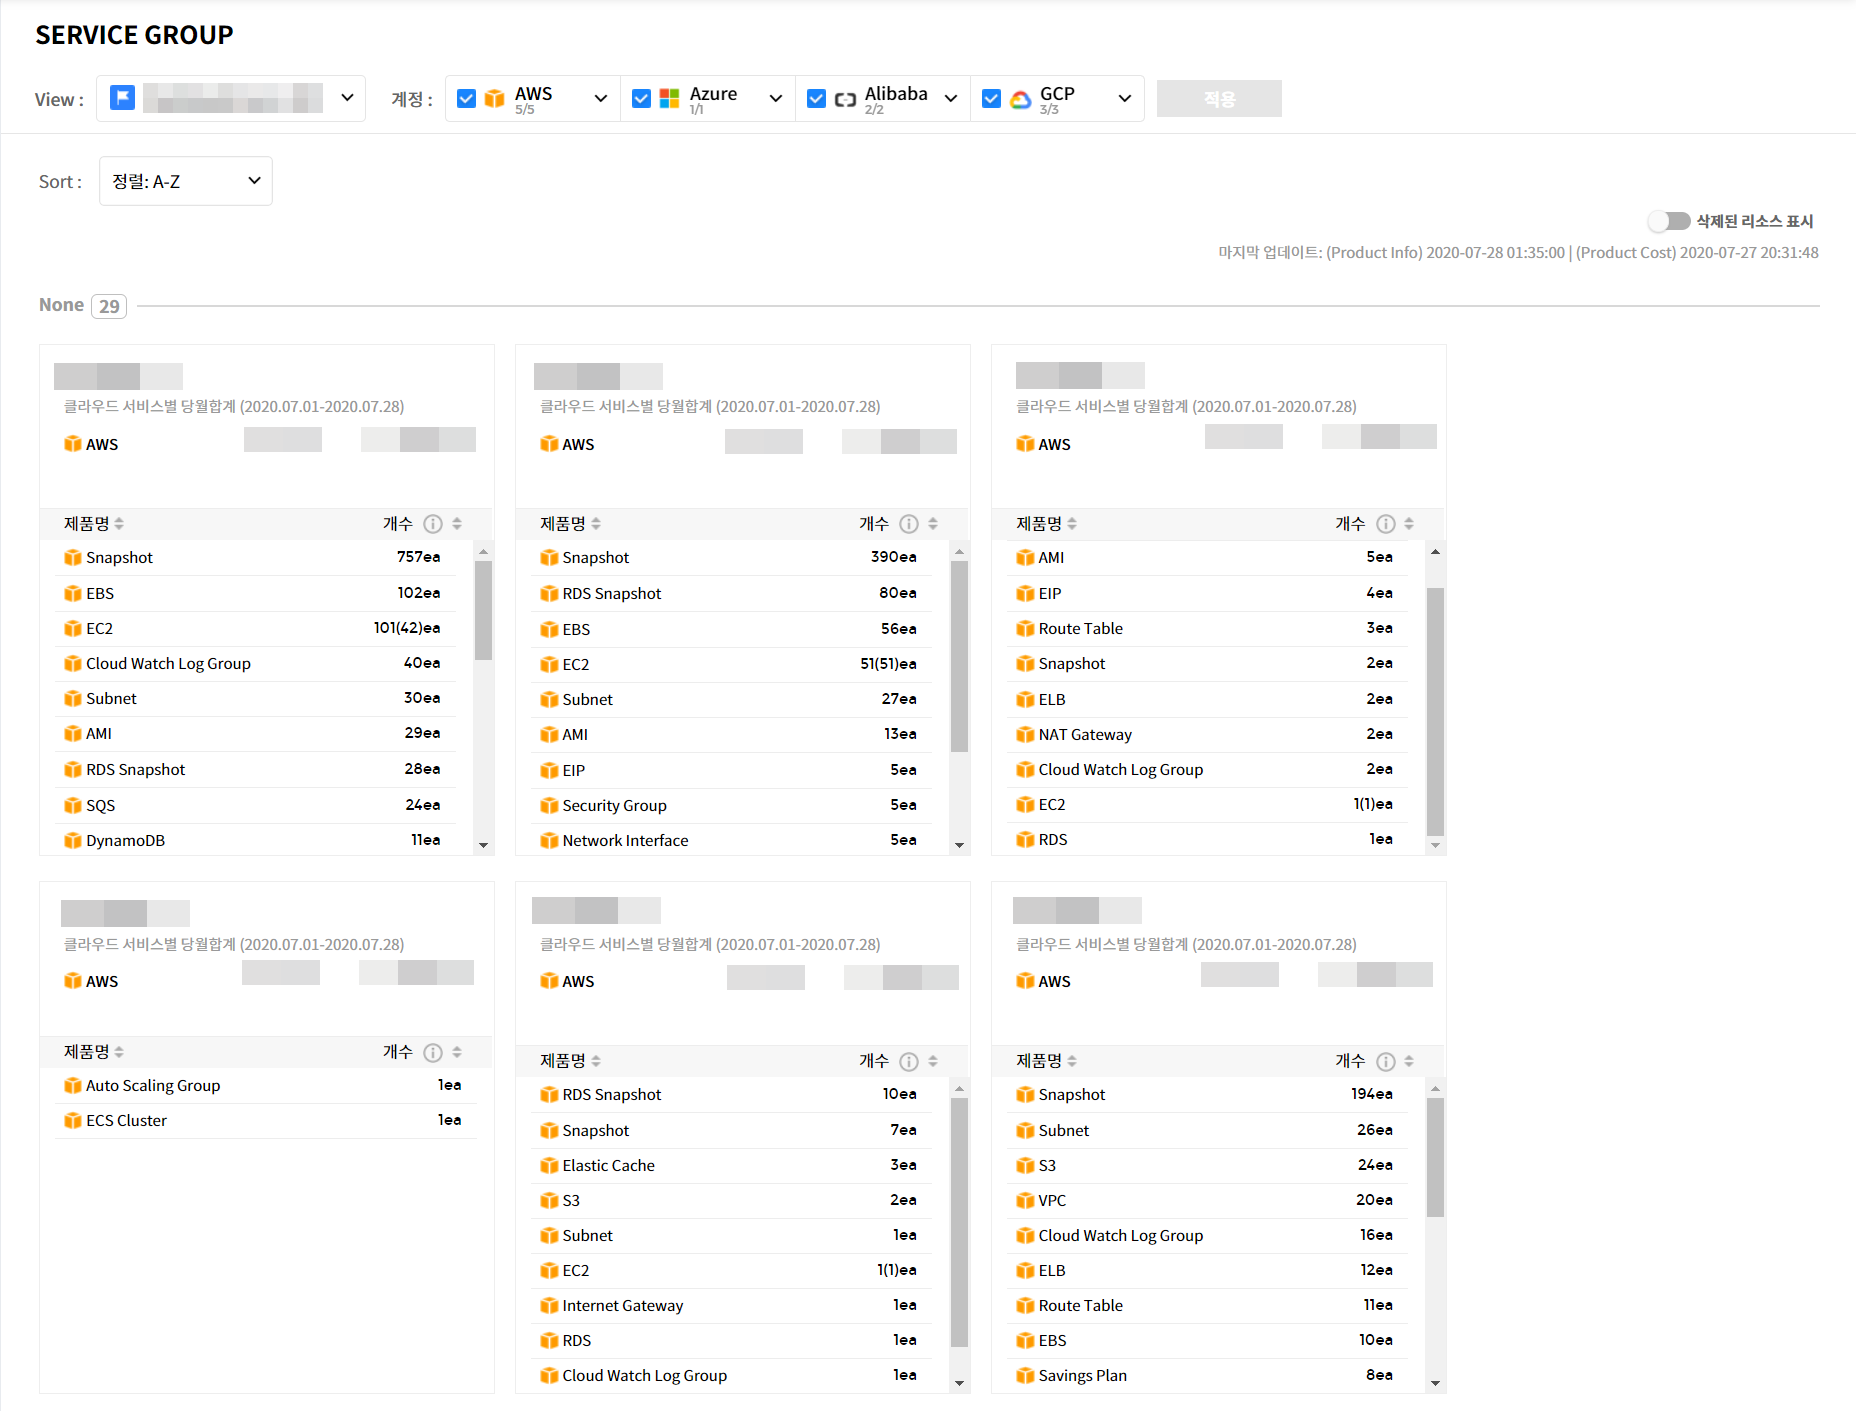Image resolution: width=1856 pixels, height=1411 pixels.
Task: Toggle 삭제된 리소스 표시 switch
Action: click(x=1668, y=221)
